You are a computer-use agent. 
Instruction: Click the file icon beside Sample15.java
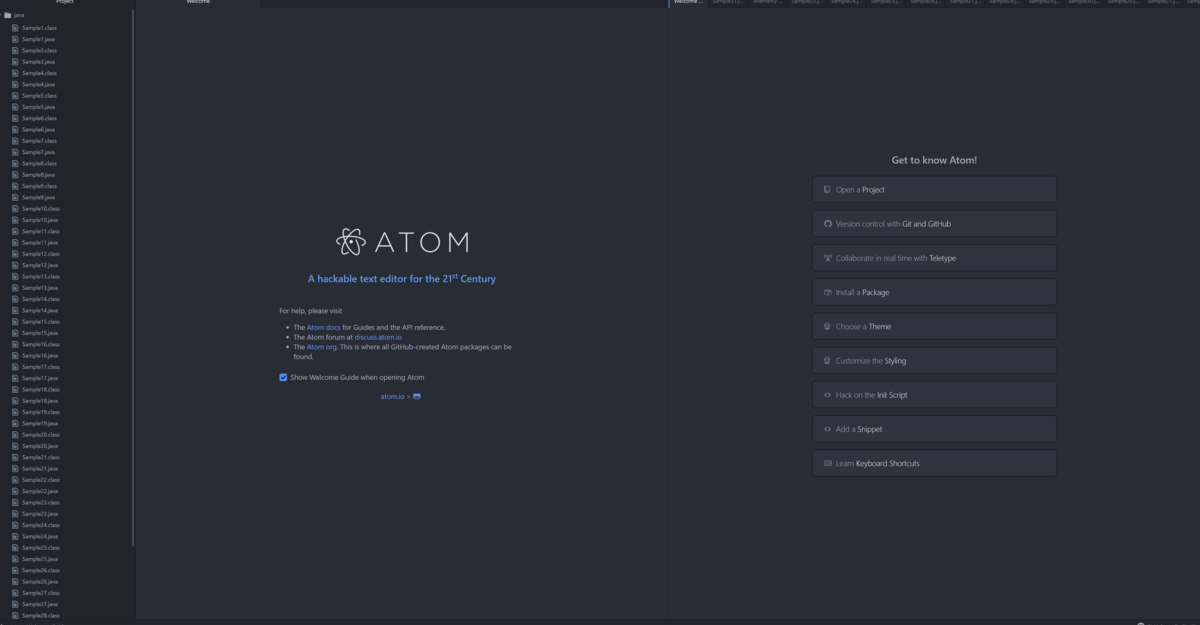[15, 332]
